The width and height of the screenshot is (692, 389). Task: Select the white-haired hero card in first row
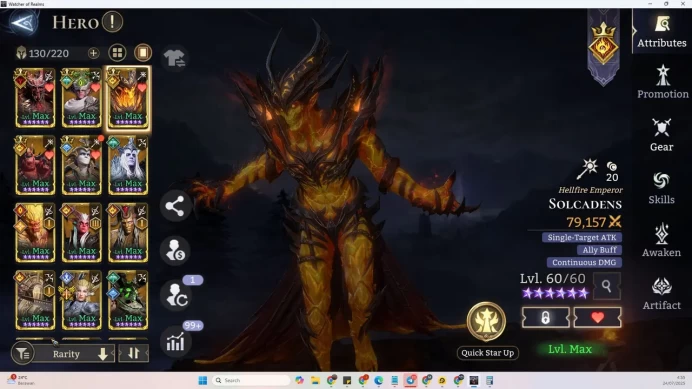click(x=82, y=98)
